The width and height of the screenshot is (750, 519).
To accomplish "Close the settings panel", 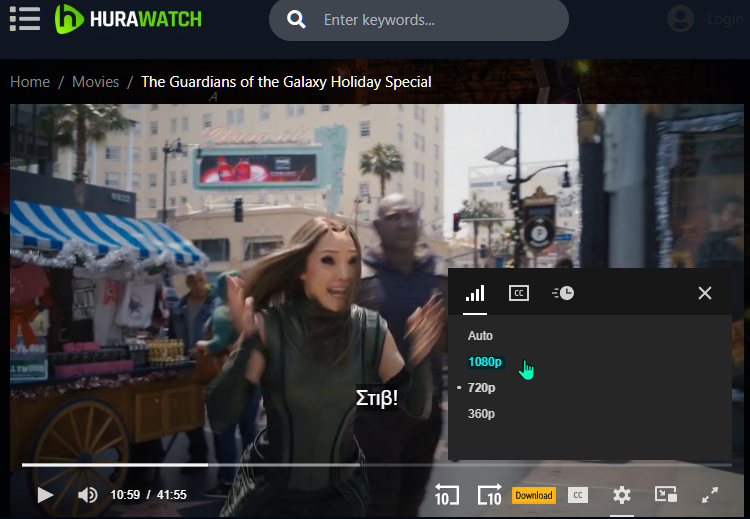I will [705, 293].
